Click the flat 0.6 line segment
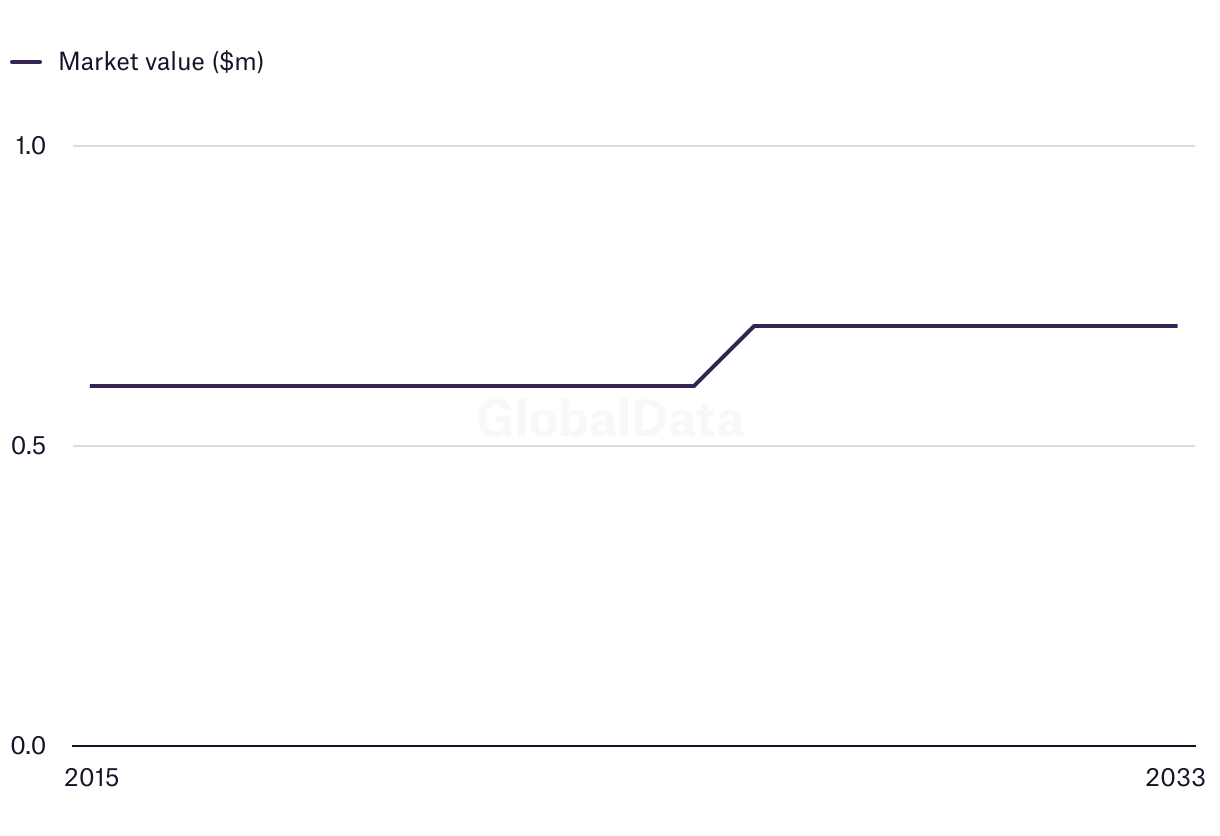Image resolution: width=1220 pixels, height=836 pixels. pyautogui.click(x=392, y=386)
